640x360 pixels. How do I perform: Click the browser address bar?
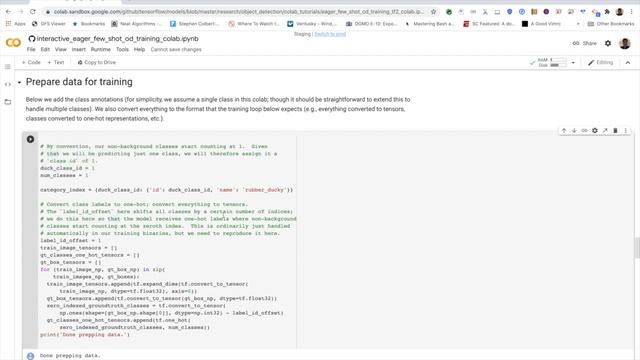pyautogui.click(x=239, y=12)
